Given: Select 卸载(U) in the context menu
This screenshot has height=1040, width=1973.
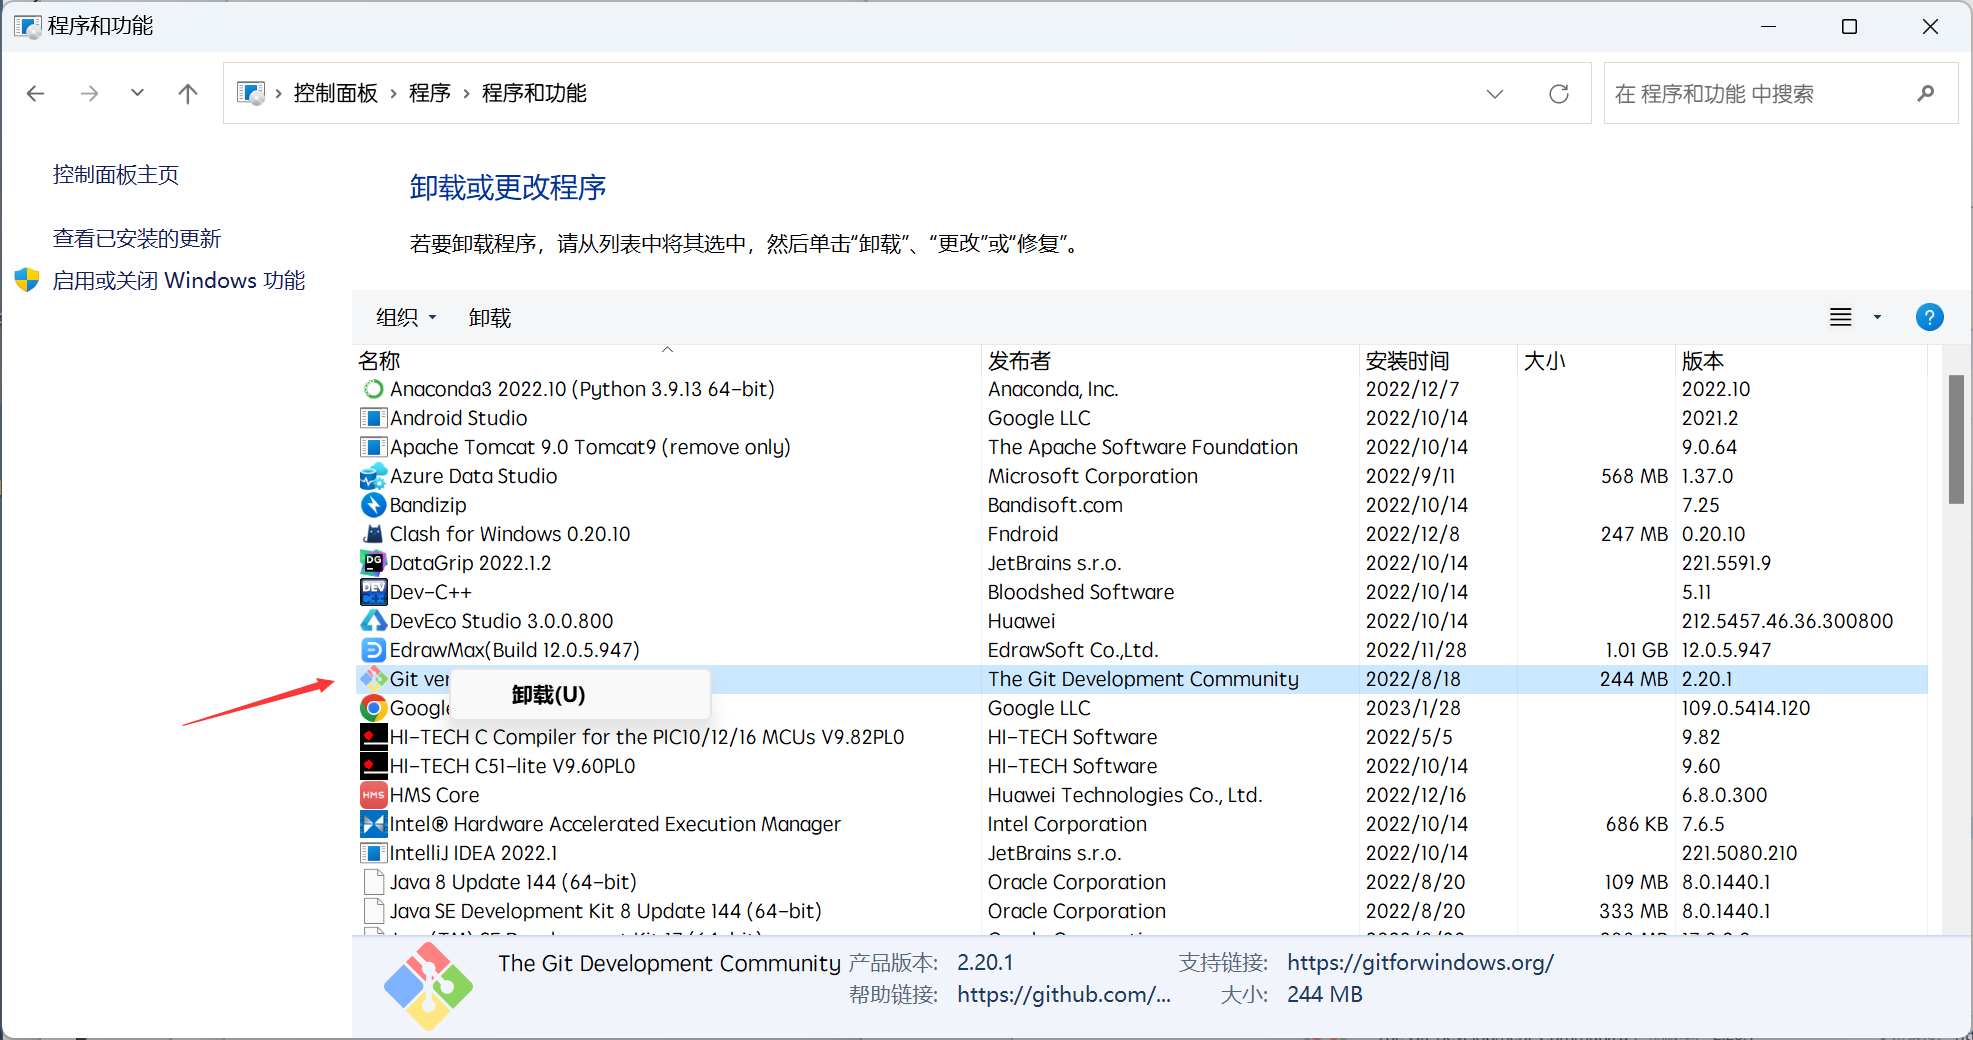Looking at the screenshot, I should pyautogui.click(x=580, y=694).
